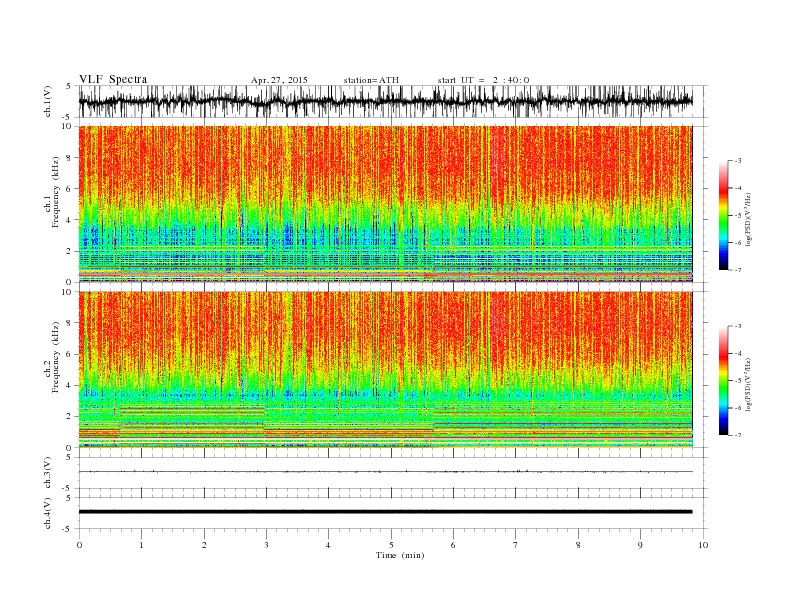The image size is (792, 612).
Task: Select the start UT = 2:40:0 label
Action: coord(483,80)
